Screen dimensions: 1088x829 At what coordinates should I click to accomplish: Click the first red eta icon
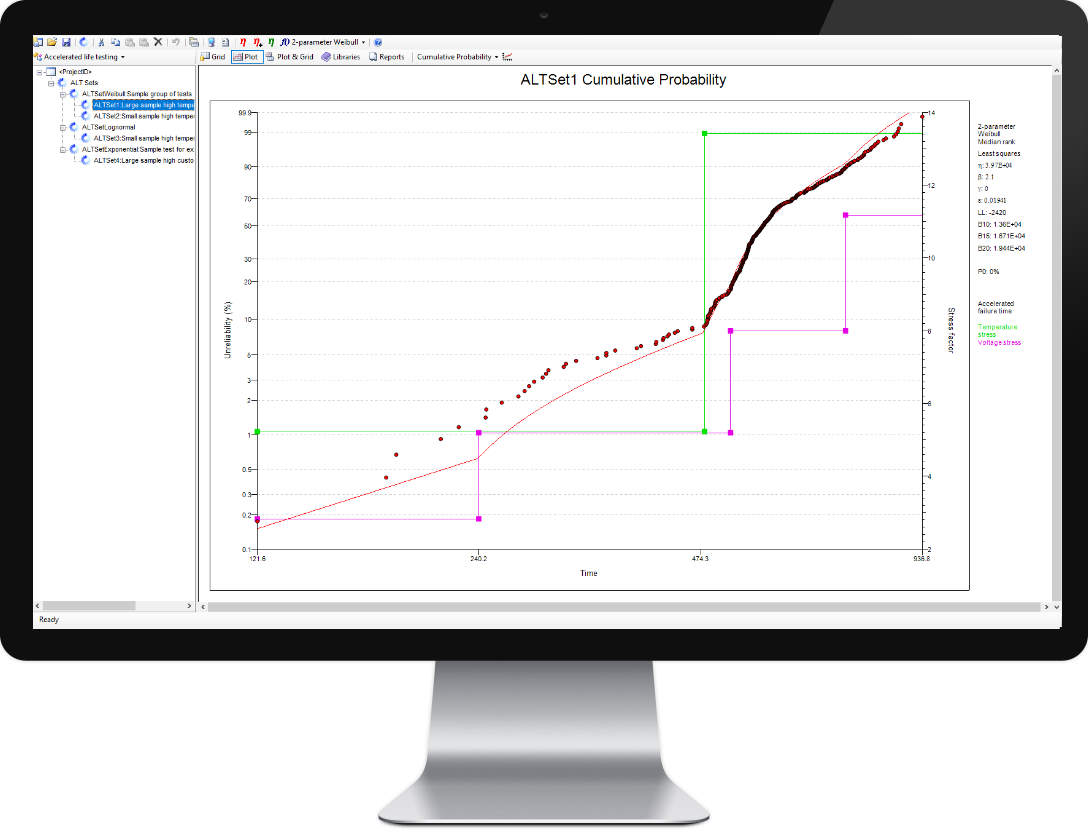tap(243, 43)
